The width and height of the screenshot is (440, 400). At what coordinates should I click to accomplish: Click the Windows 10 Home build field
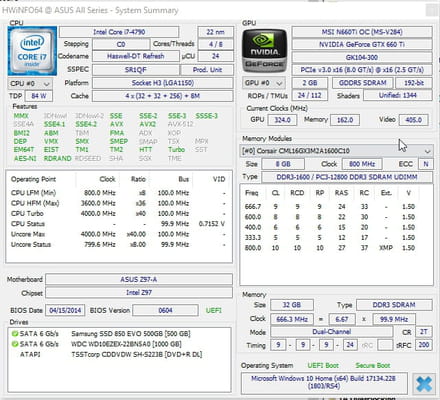[324, 382]
